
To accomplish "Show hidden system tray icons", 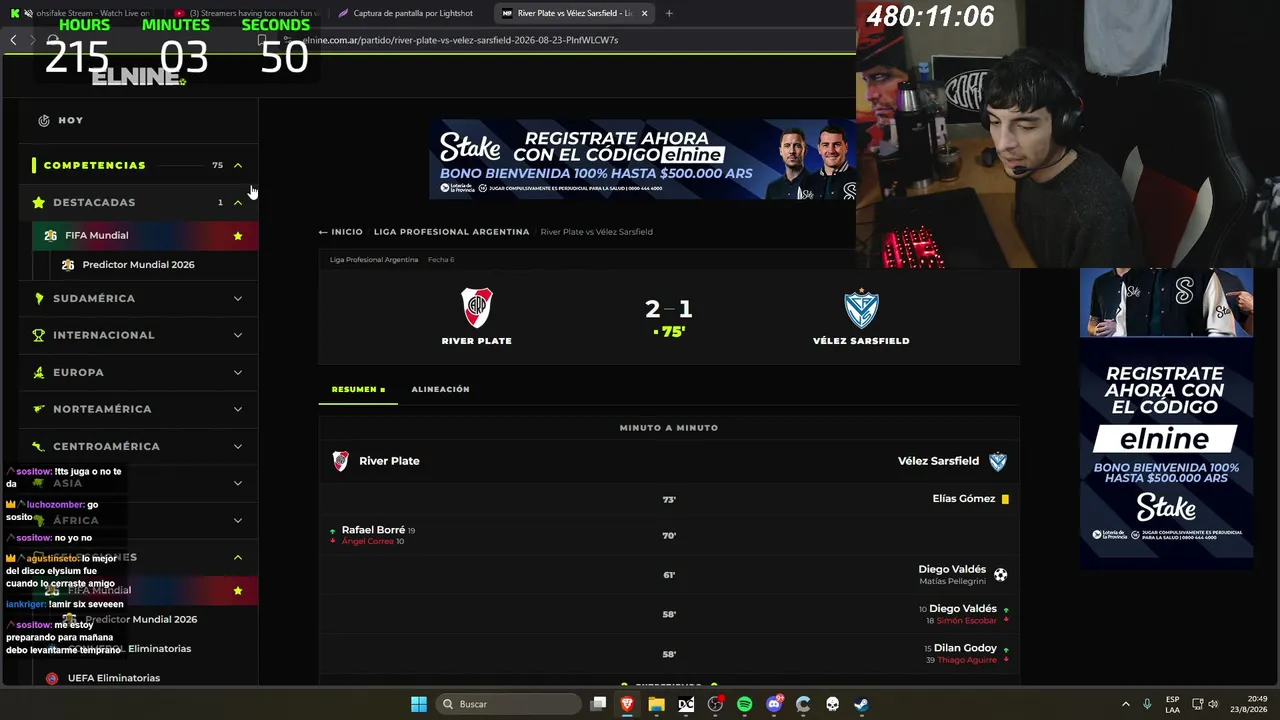I will pos(1126,704).
